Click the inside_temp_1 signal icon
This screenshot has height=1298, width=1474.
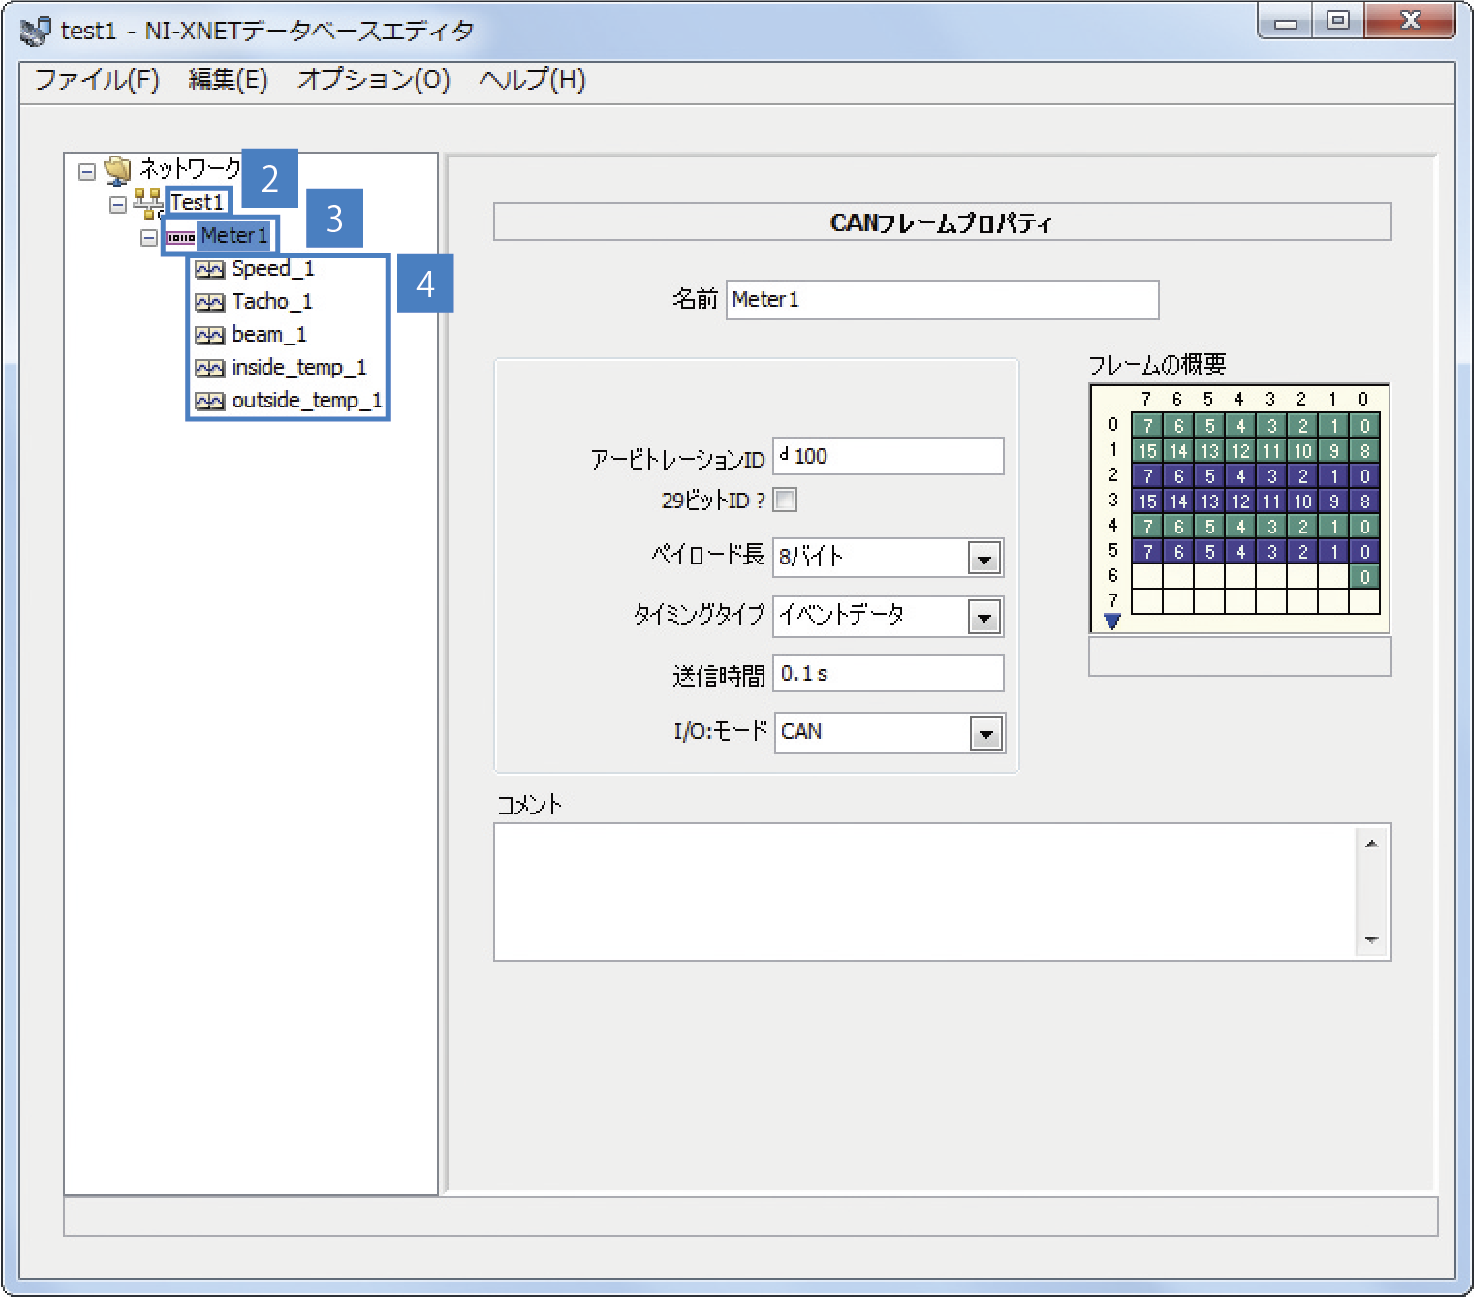210,369
